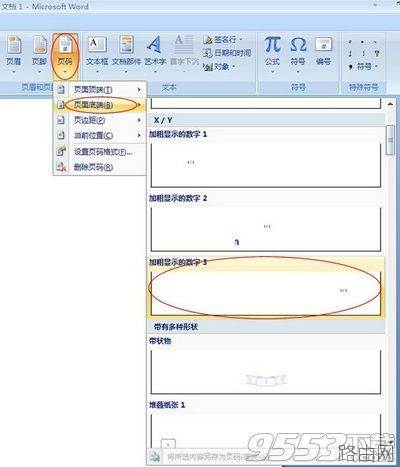Image resolution: width=400 pixels, height=467 pixels.
Task: Click the gallery scrollbar up arrow
Action: 390,104
